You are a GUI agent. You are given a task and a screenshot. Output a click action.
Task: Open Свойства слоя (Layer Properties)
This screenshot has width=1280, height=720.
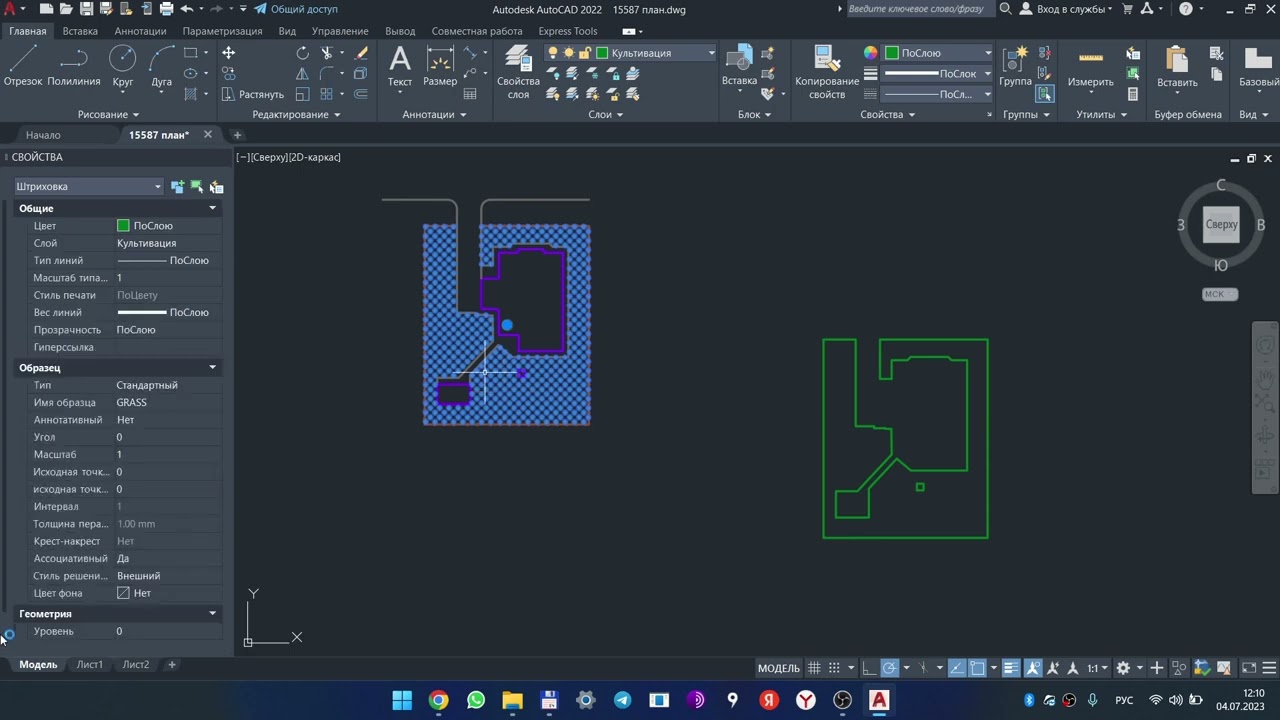(518, 72)
